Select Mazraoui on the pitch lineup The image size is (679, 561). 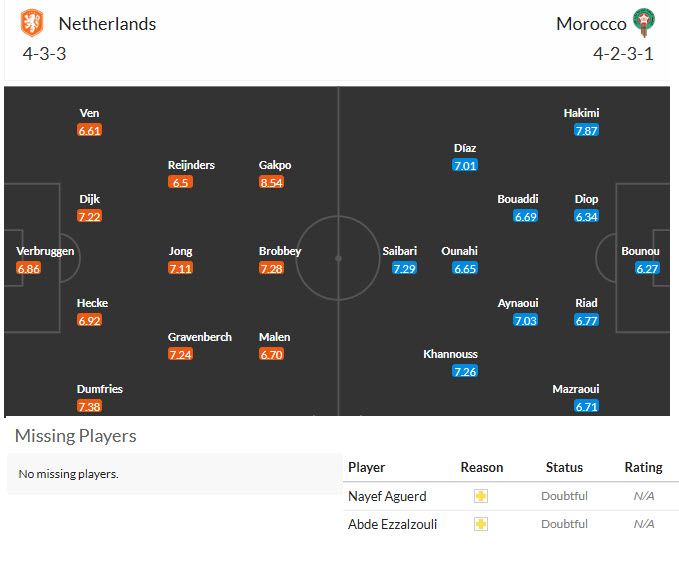(576, 389)
